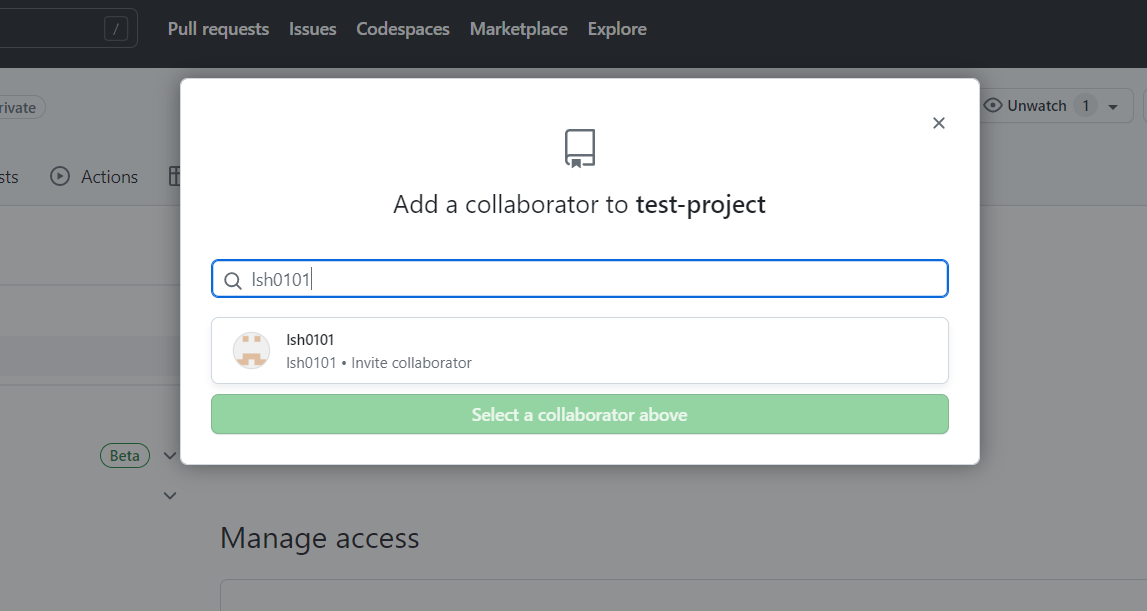Viewport: 1147px width, 611px height.
Task: Click the slash shortcut key in the search bar
Action: pyautogui.click(x=116, y=29)
